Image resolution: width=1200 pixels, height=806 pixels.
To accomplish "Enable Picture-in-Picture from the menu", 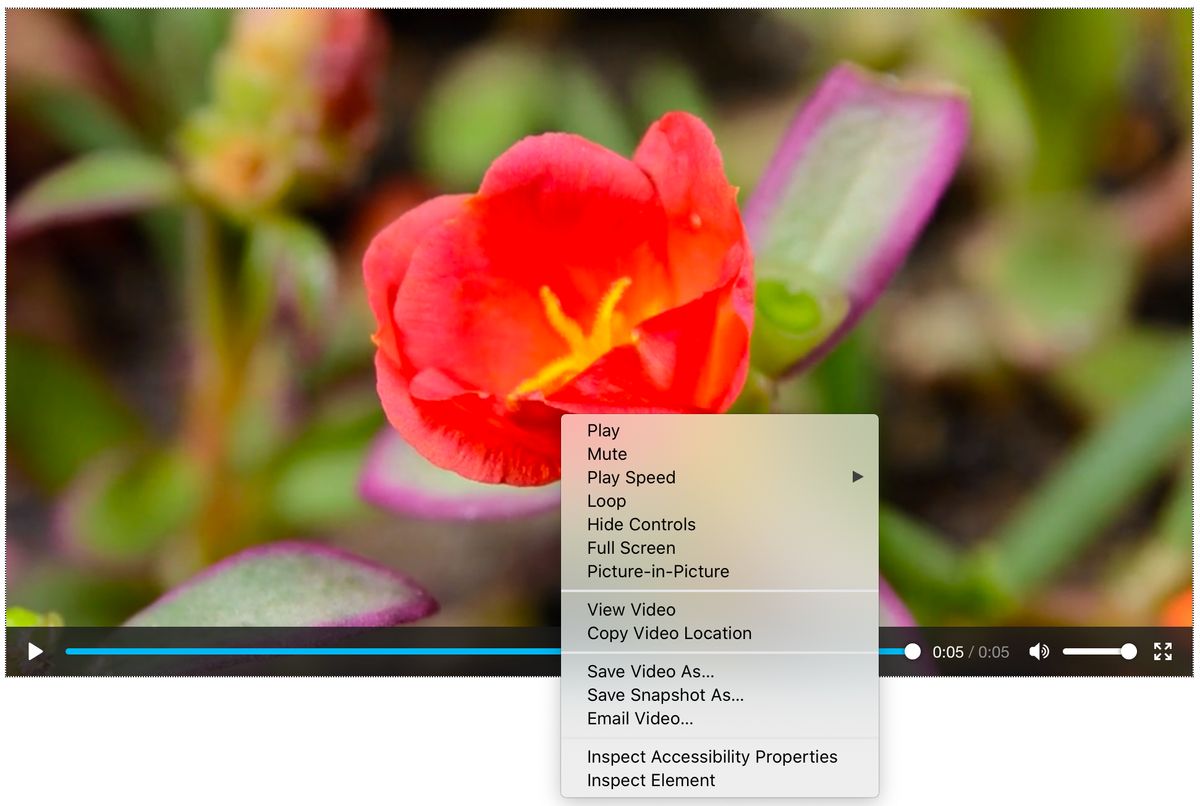I will (x=658, y=572).
